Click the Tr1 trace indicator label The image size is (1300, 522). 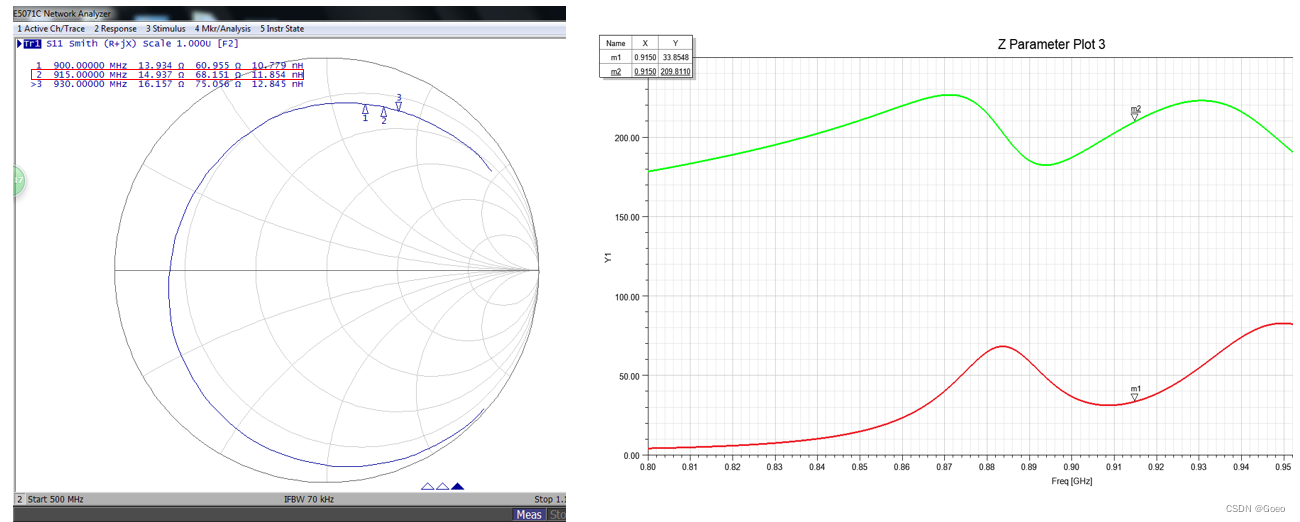coord(32,44)
